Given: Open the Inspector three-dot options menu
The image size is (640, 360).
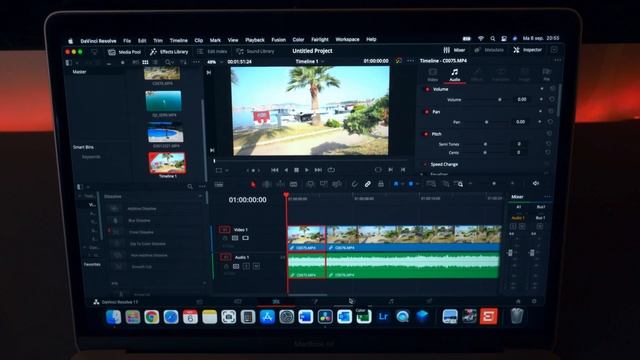Looking at the screenshot, I should pos(558,60).
